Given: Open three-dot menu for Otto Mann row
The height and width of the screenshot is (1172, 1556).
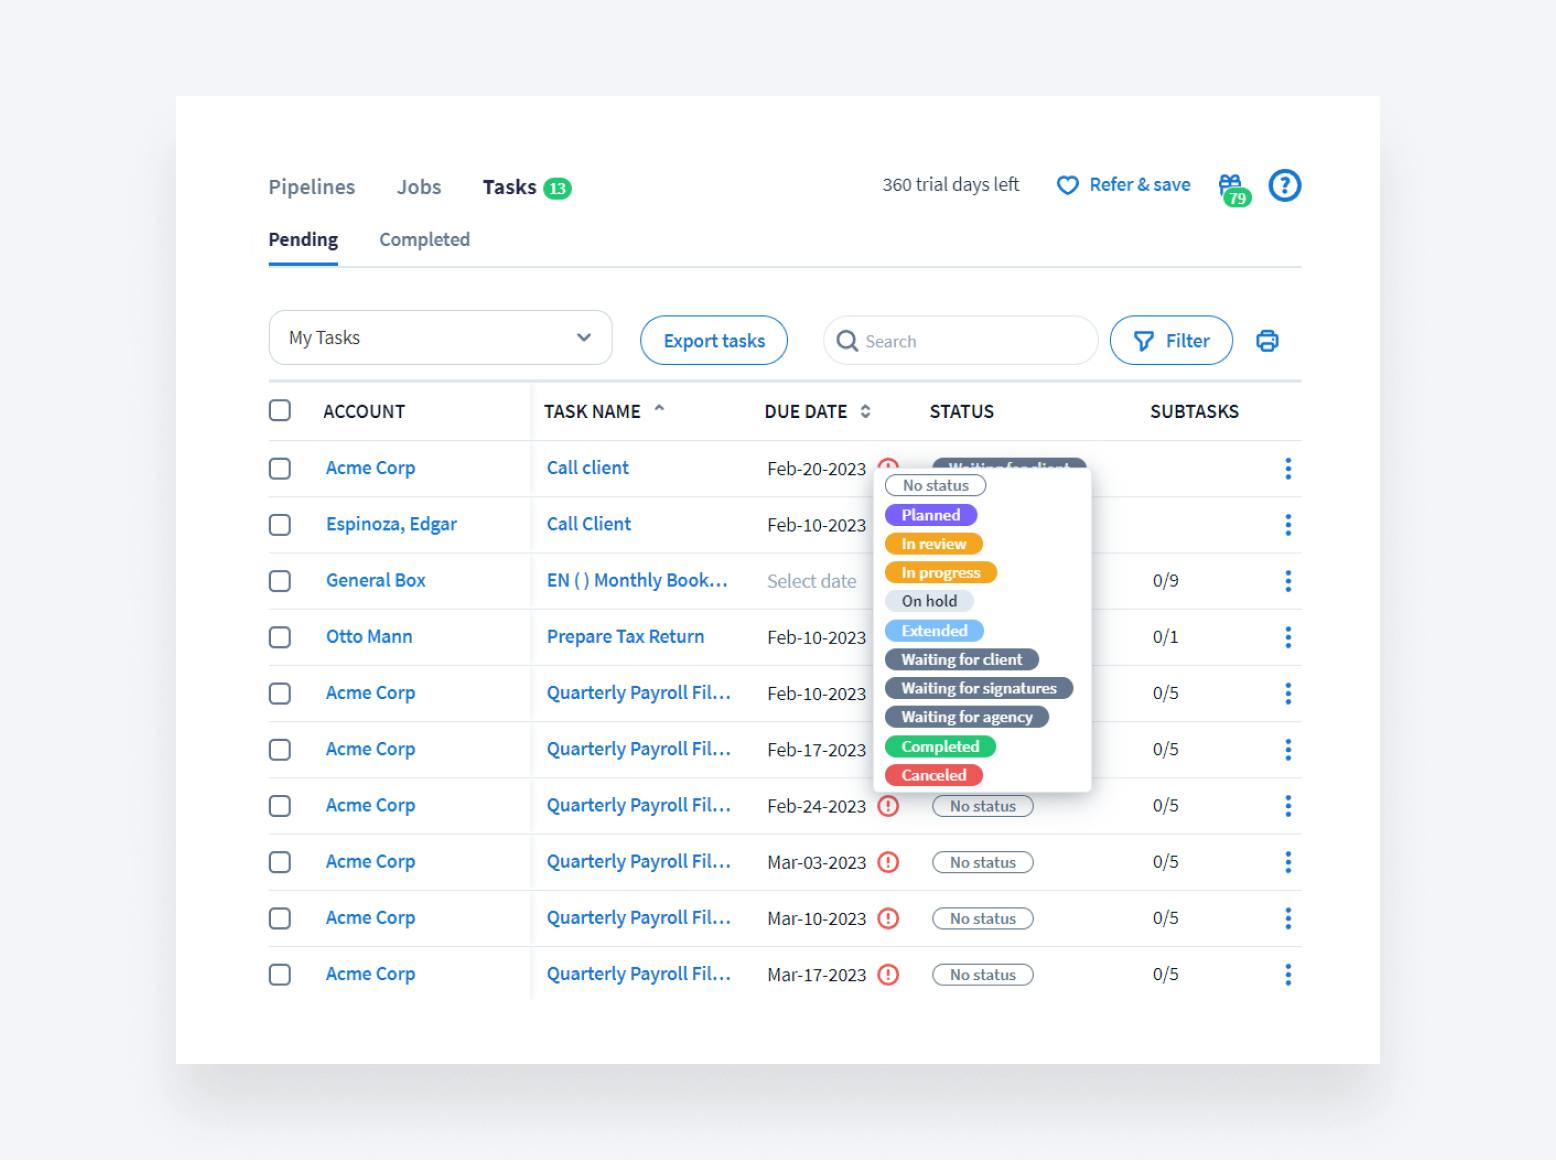Looking at the screenshot, I should [x=1287, y=637].
